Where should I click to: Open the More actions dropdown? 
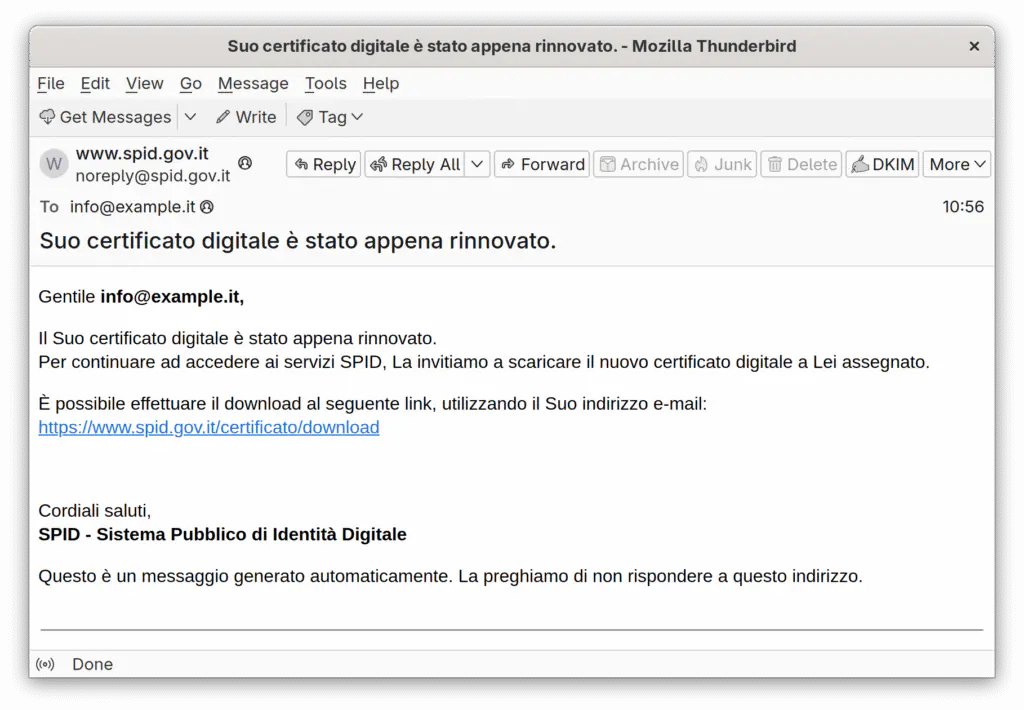(x=957, y=164)
